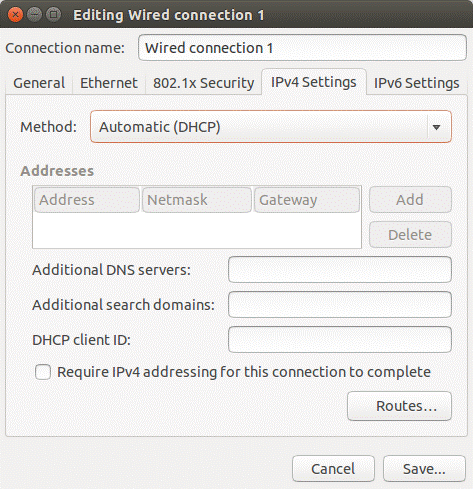
Task: Switch to the General tab
Action: click(x=39, y=83)
